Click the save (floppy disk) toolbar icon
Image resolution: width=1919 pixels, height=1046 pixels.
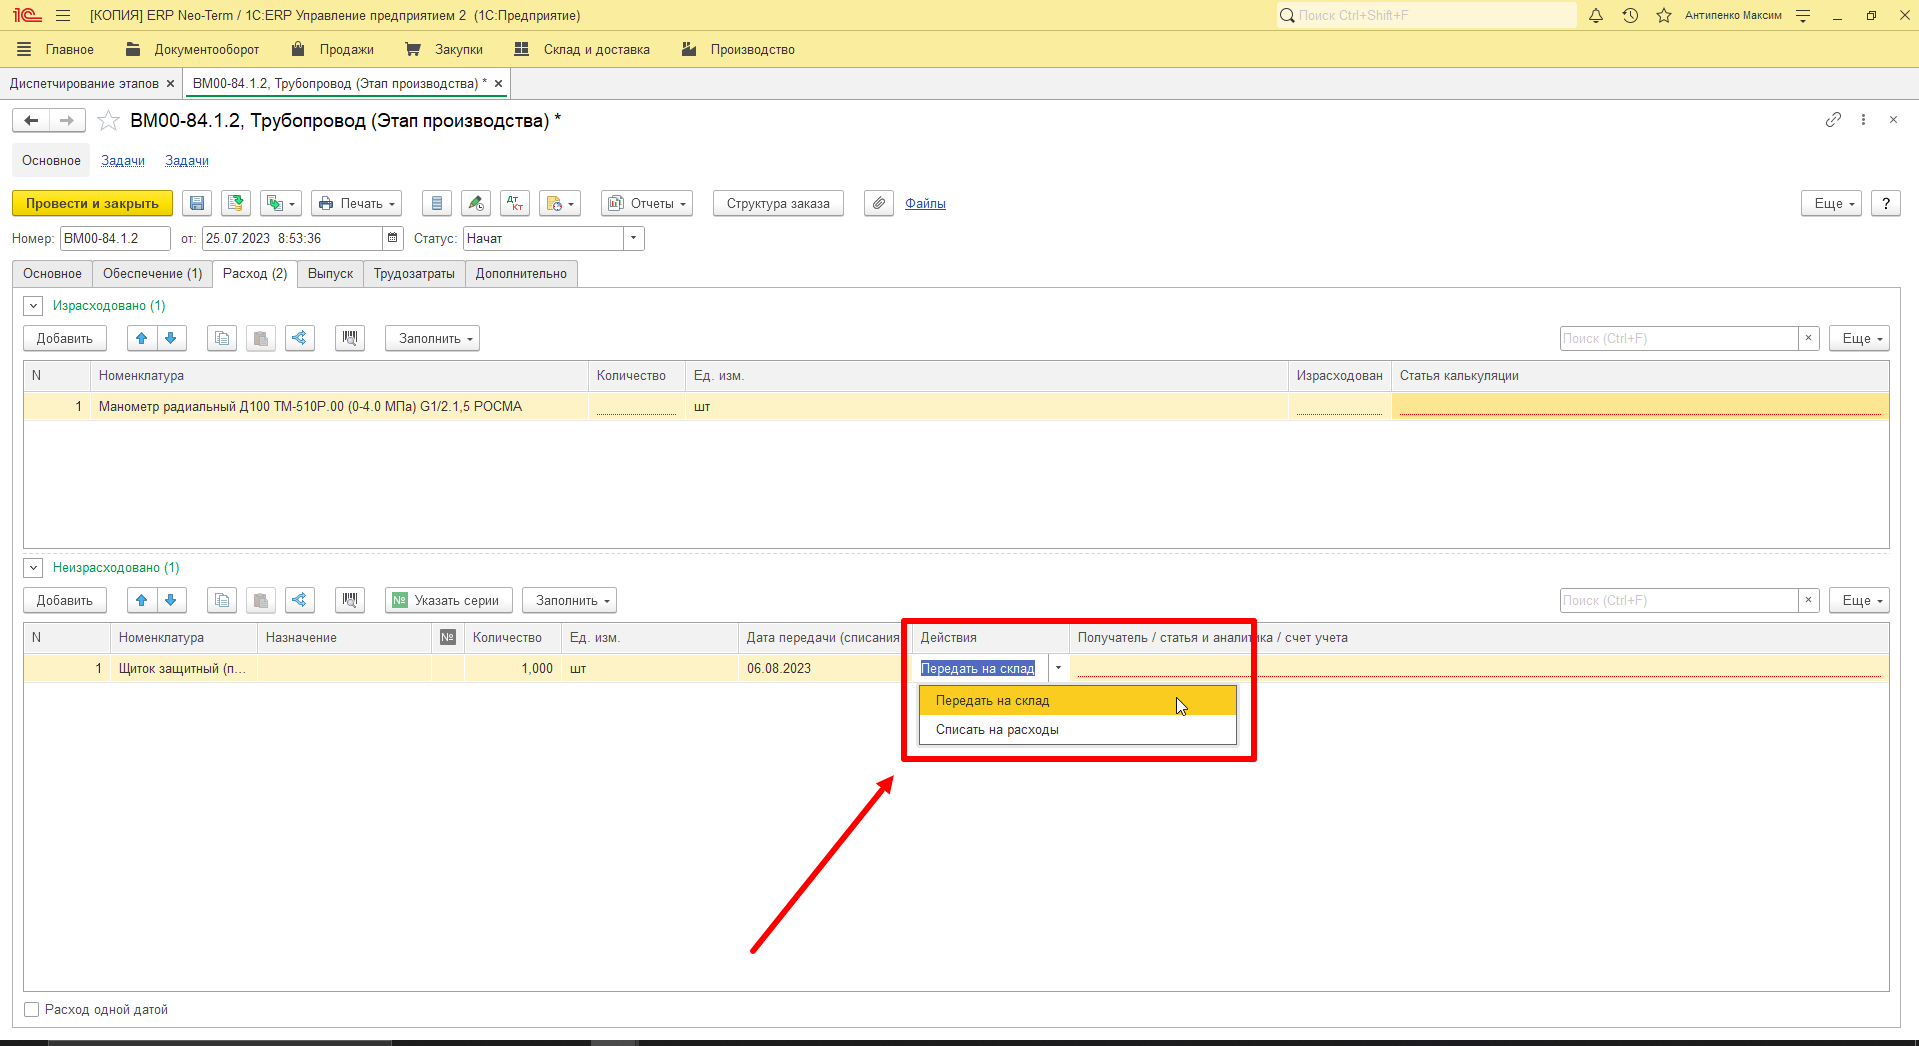[197, 204]
